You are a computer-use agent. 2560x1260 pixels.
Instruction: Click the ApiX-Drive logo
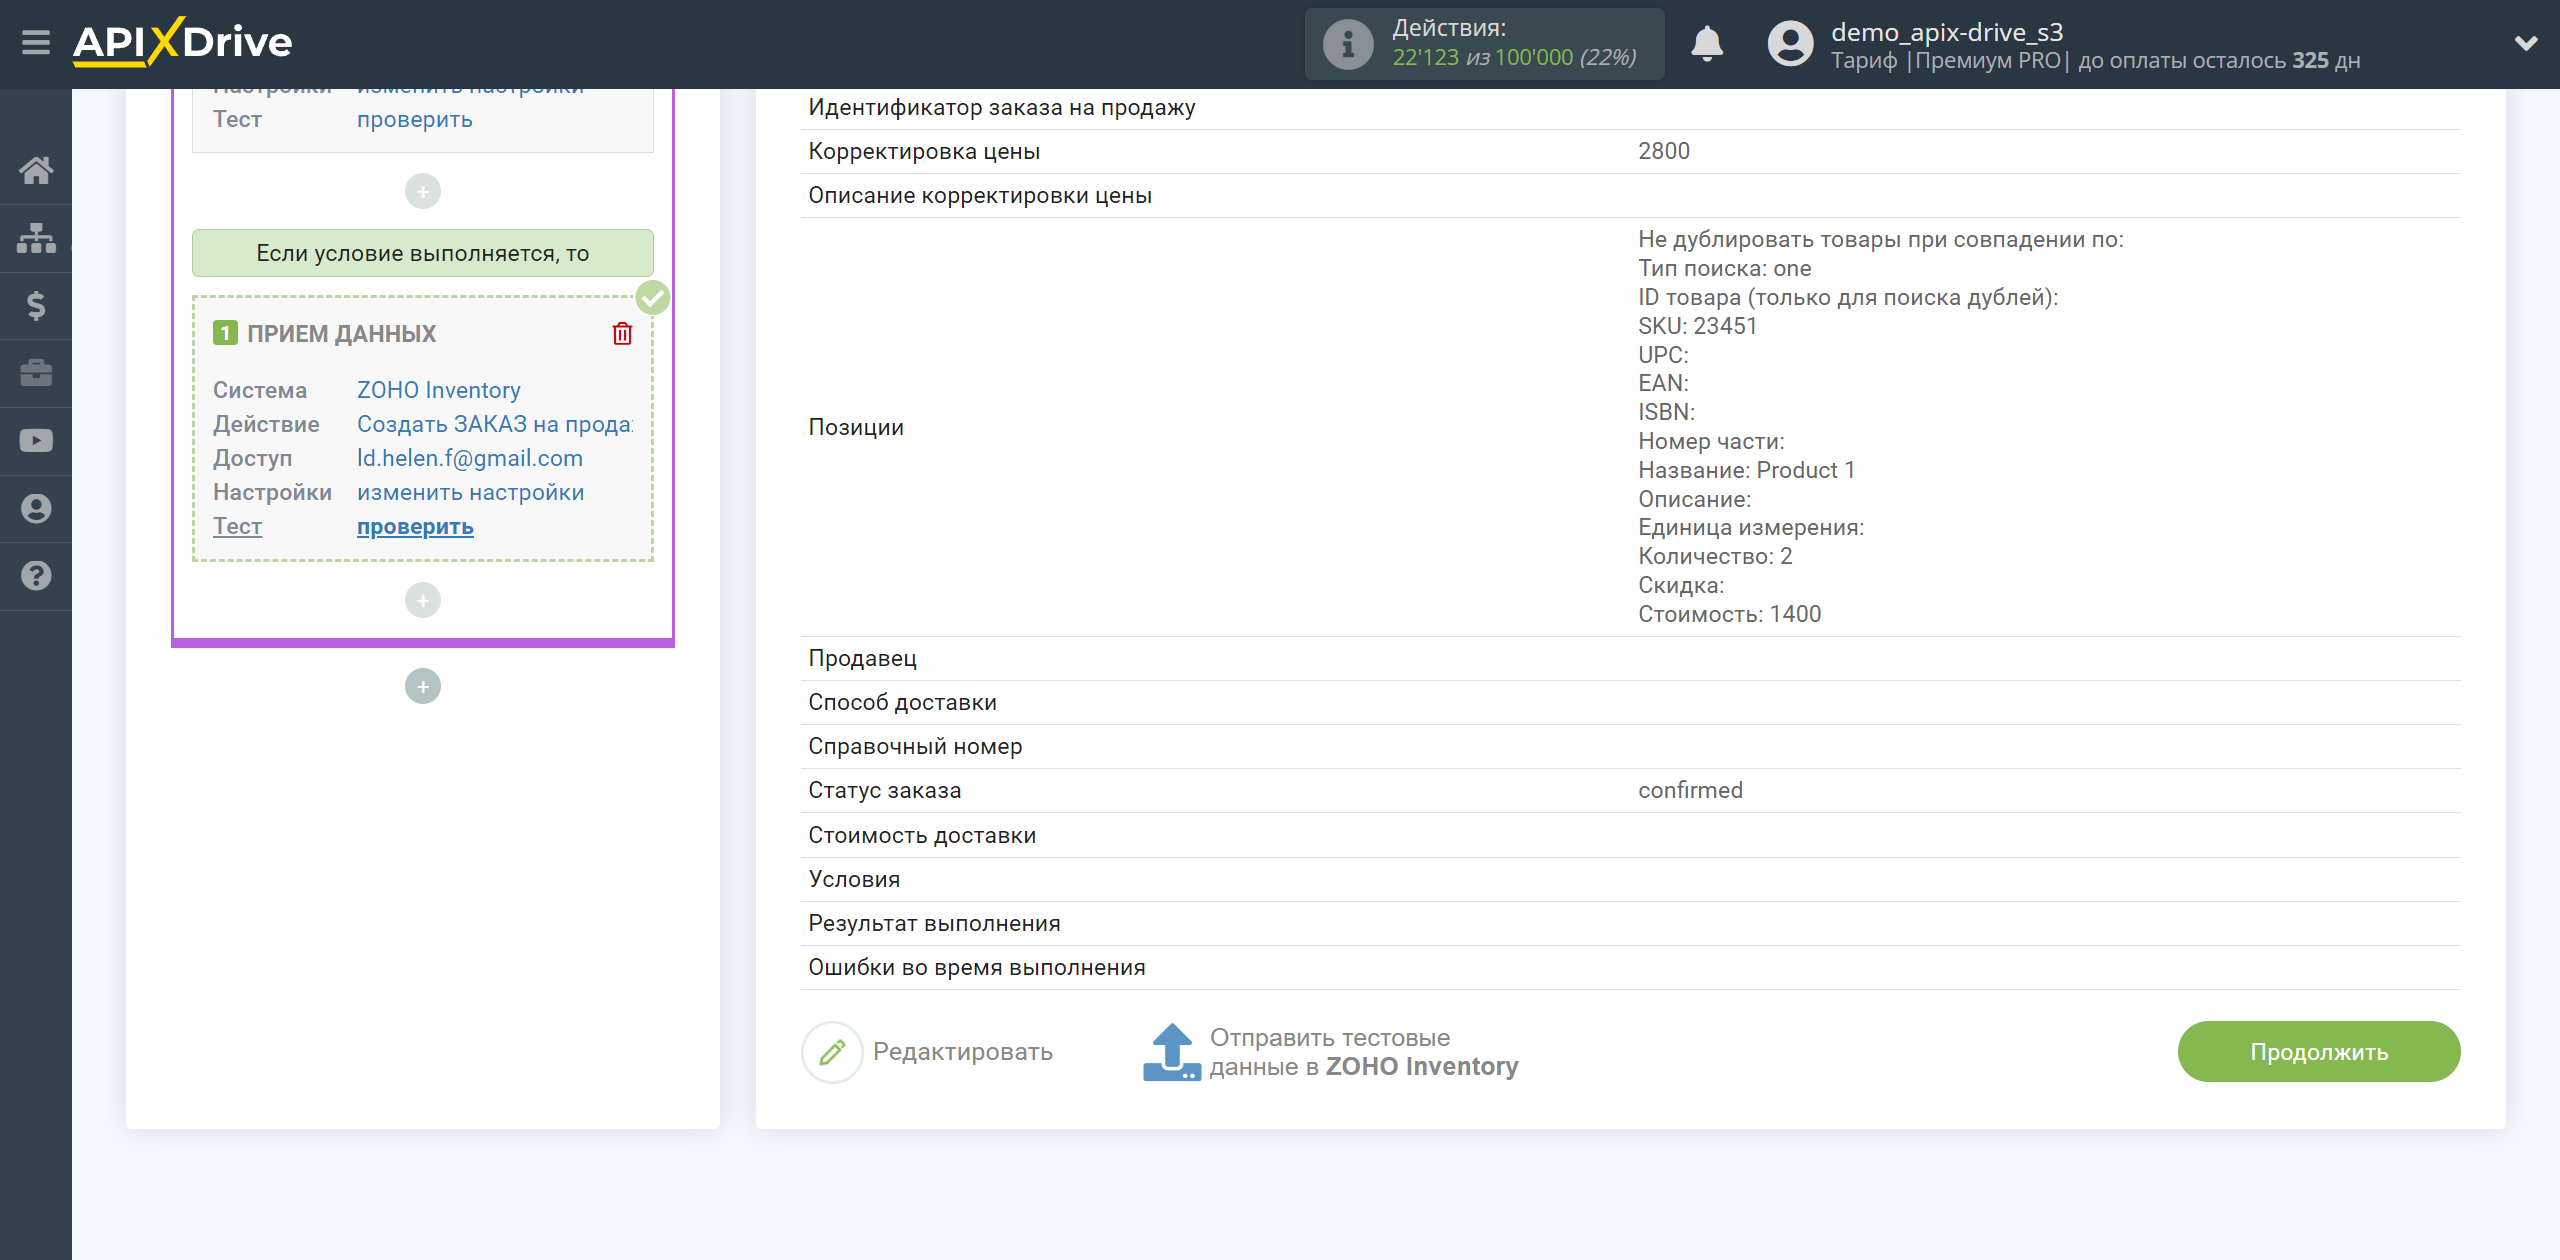coord(182,42)
